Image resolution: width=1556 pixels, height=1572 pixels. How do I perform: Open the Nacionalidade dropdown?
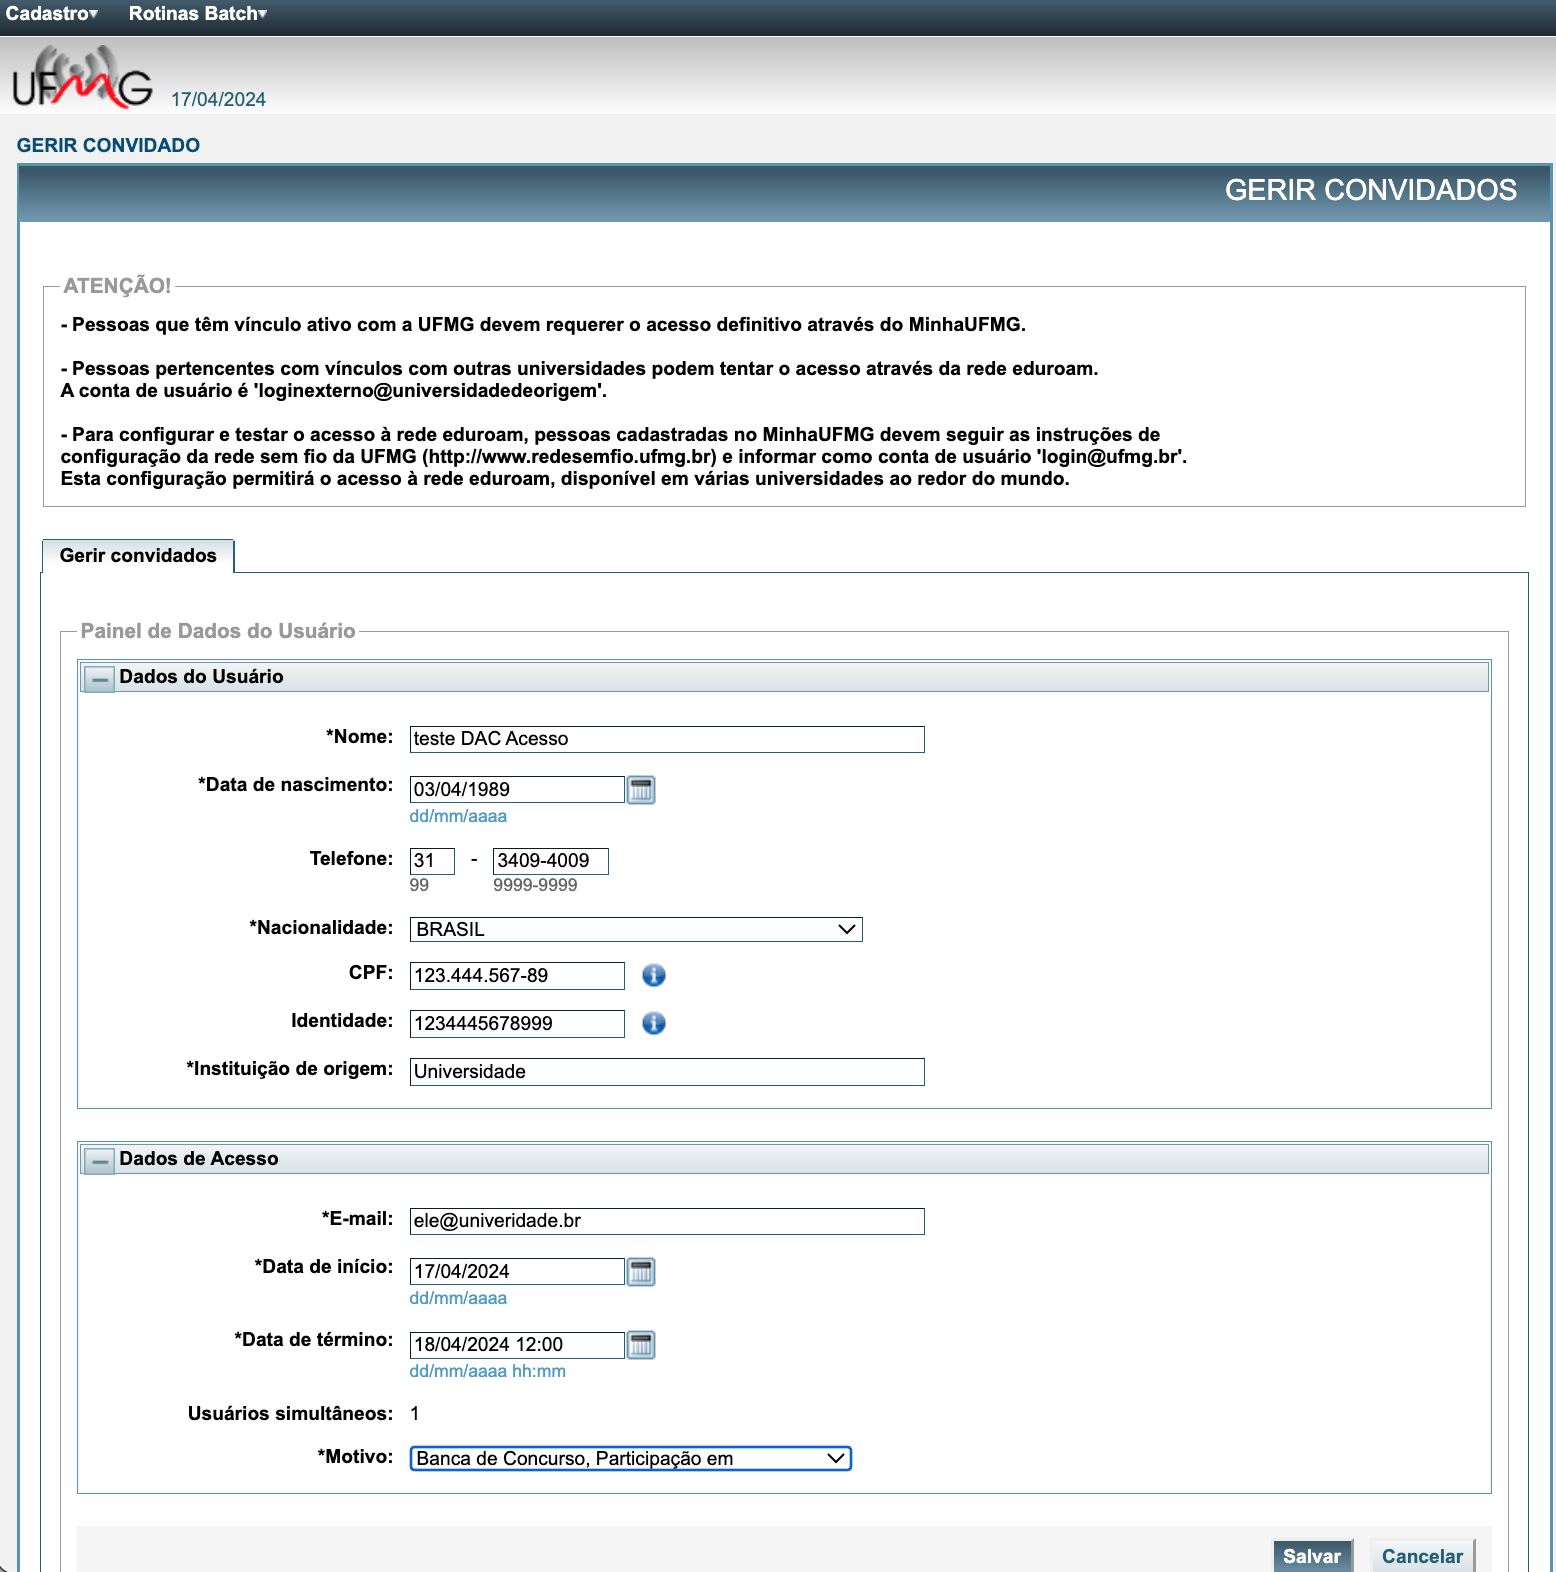click(x=636, y=929)
